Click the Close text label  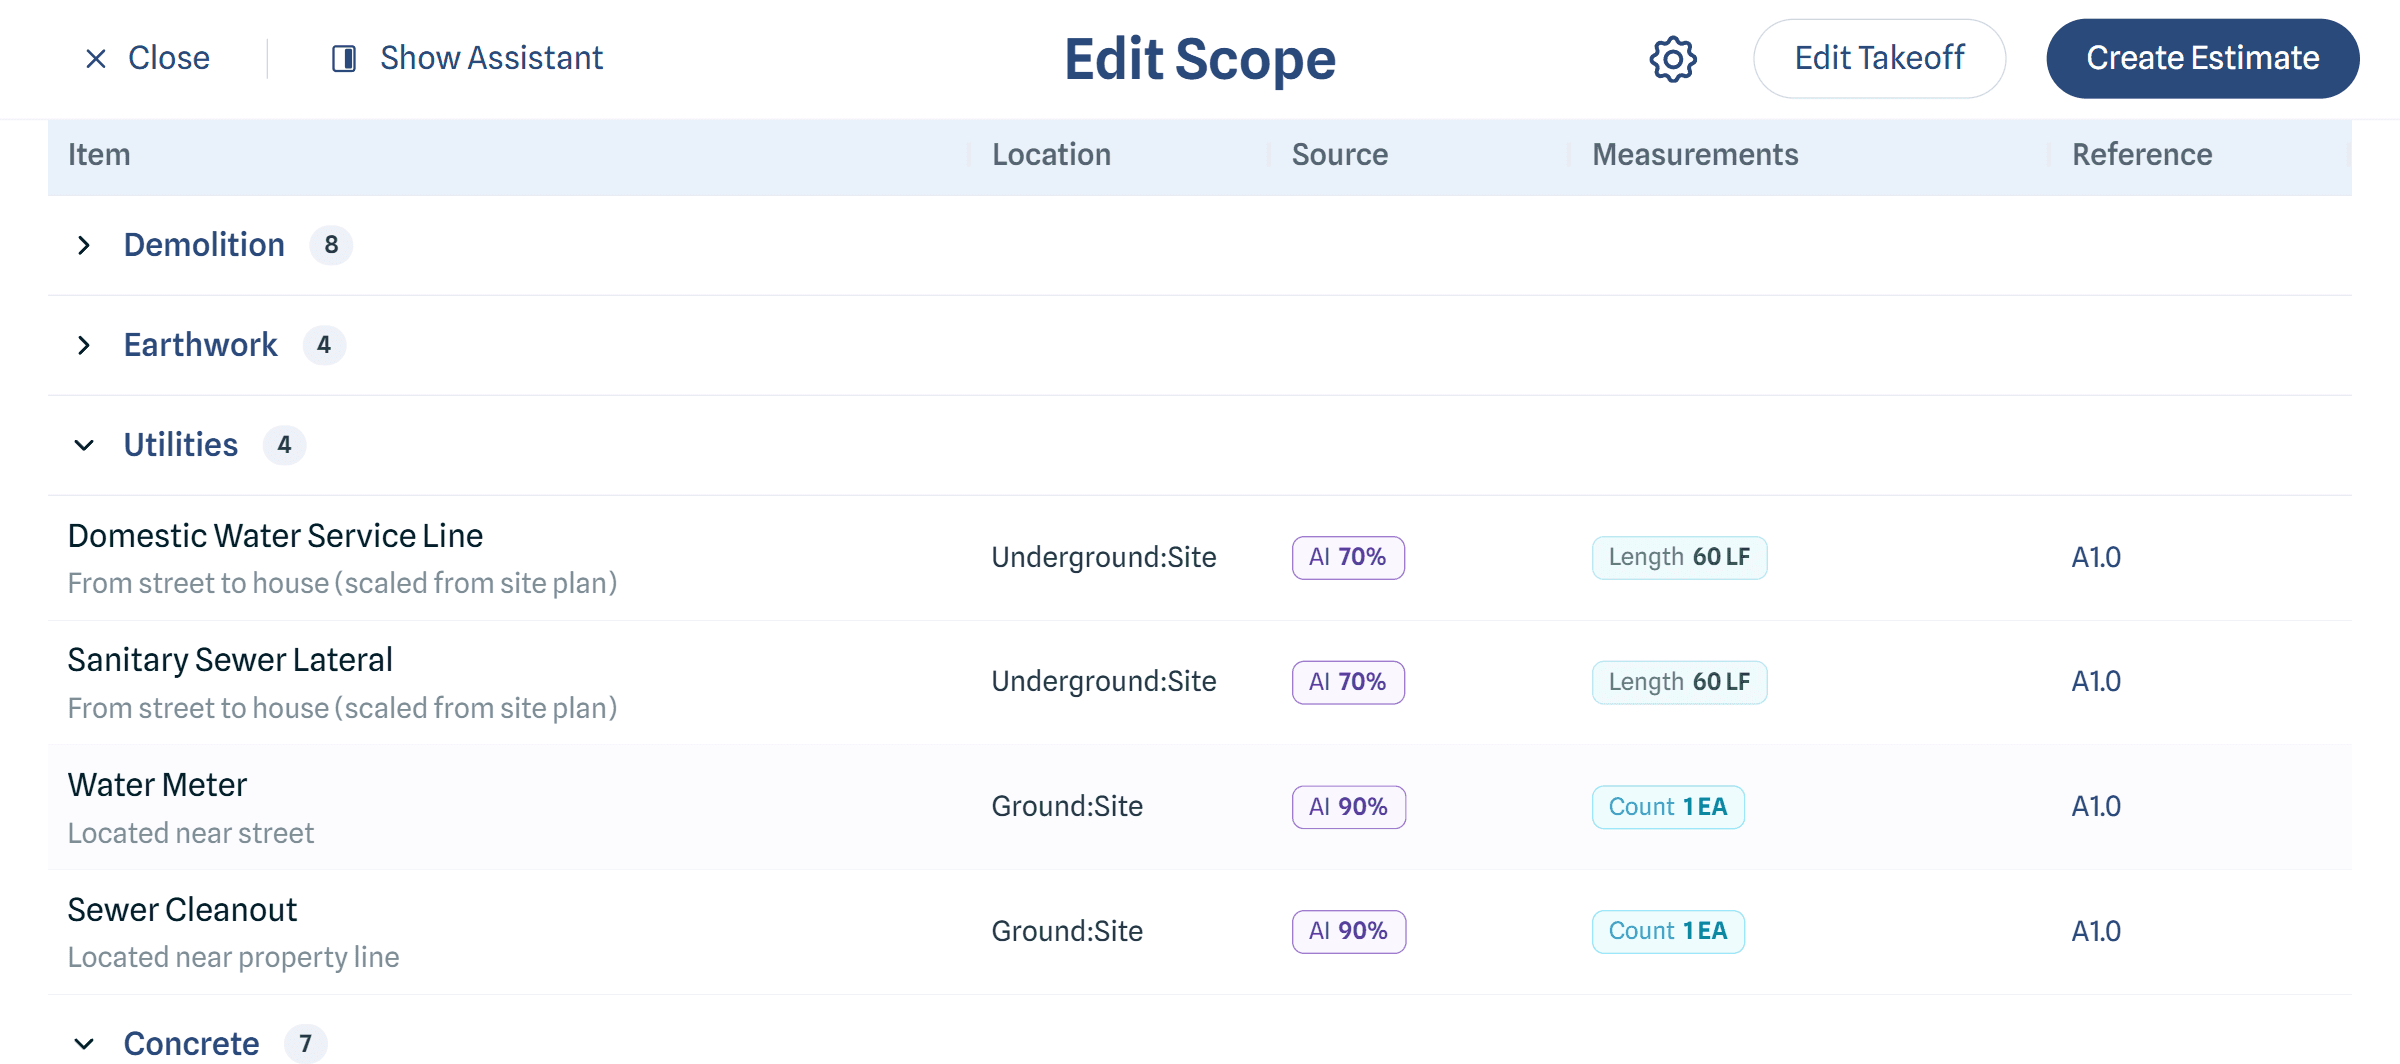tap(169, 58)
